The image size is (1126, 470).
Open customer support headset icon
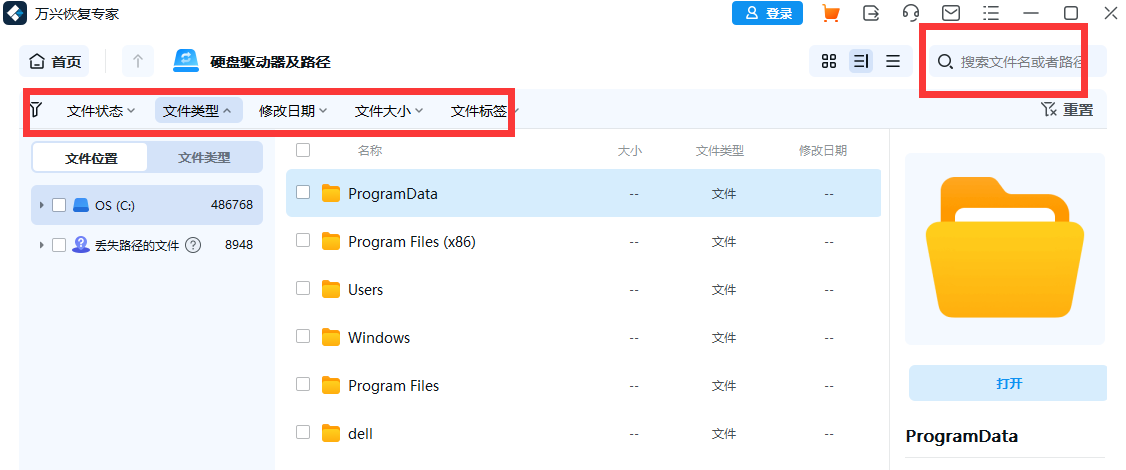point(911,13)
